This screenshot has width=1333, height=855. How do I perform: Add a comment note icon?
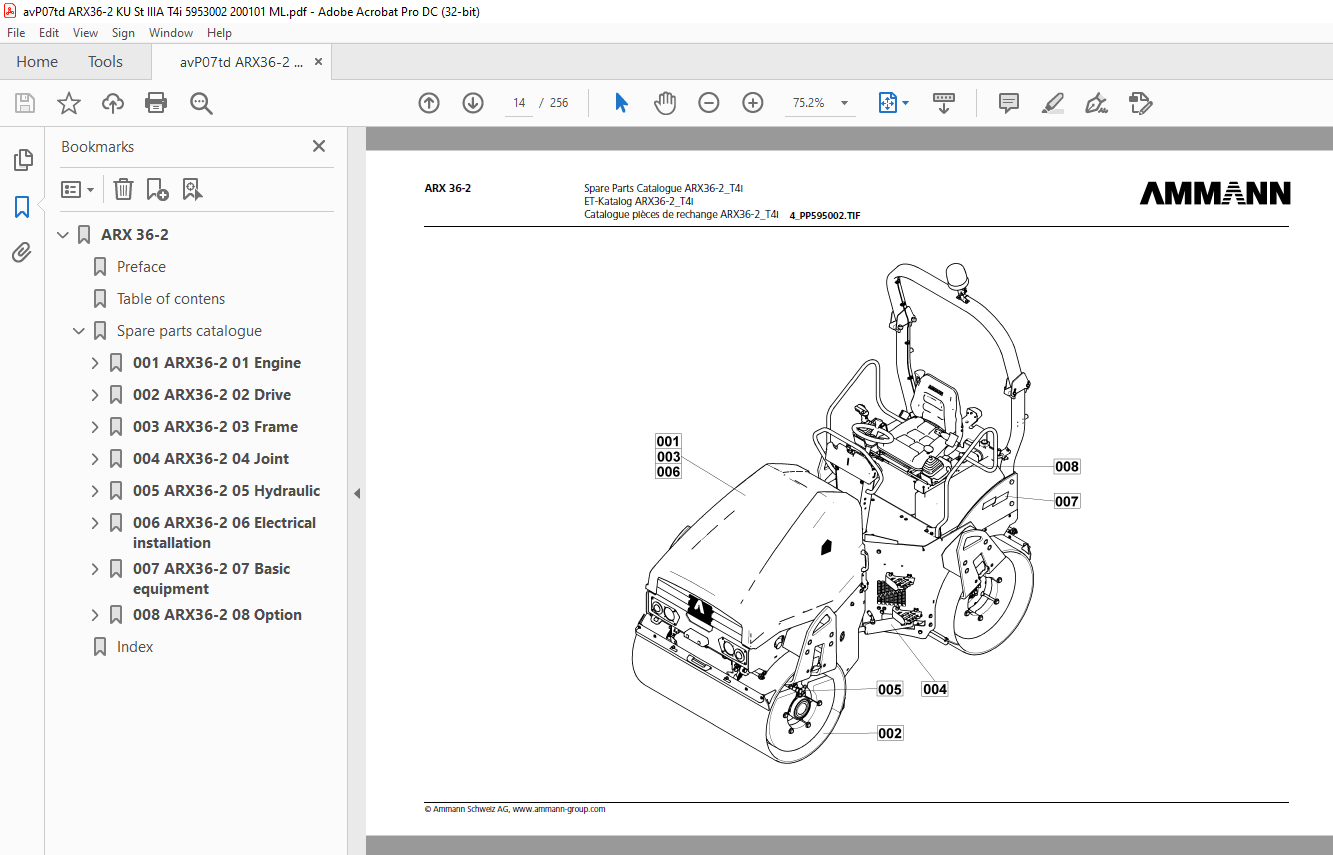point(1009,103)
